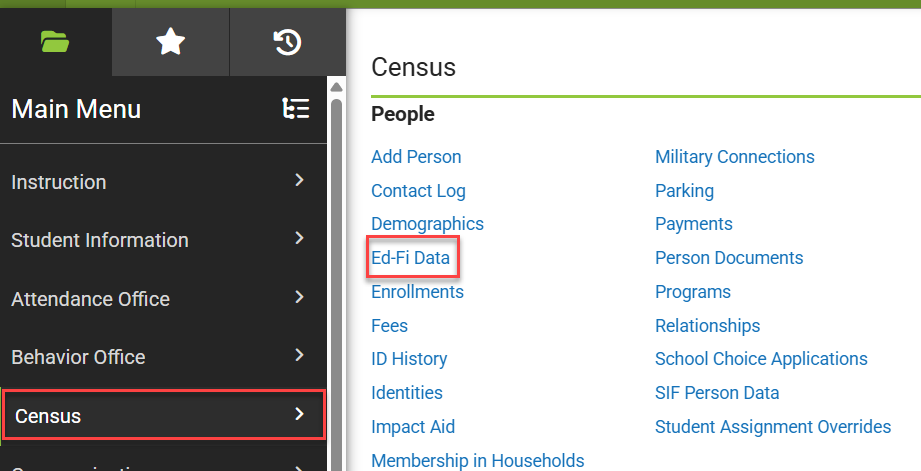
Task: Open the recent history clock tab
Action: [x=288, y=42]
